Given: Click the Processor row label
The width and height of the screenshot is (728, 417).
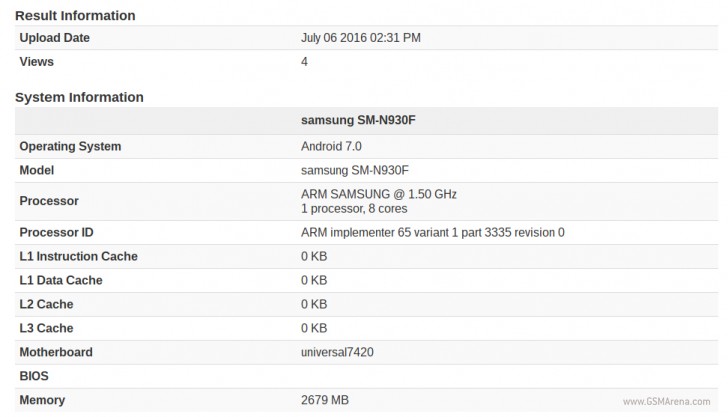Looking at the screenshot, I should point(49,201).
